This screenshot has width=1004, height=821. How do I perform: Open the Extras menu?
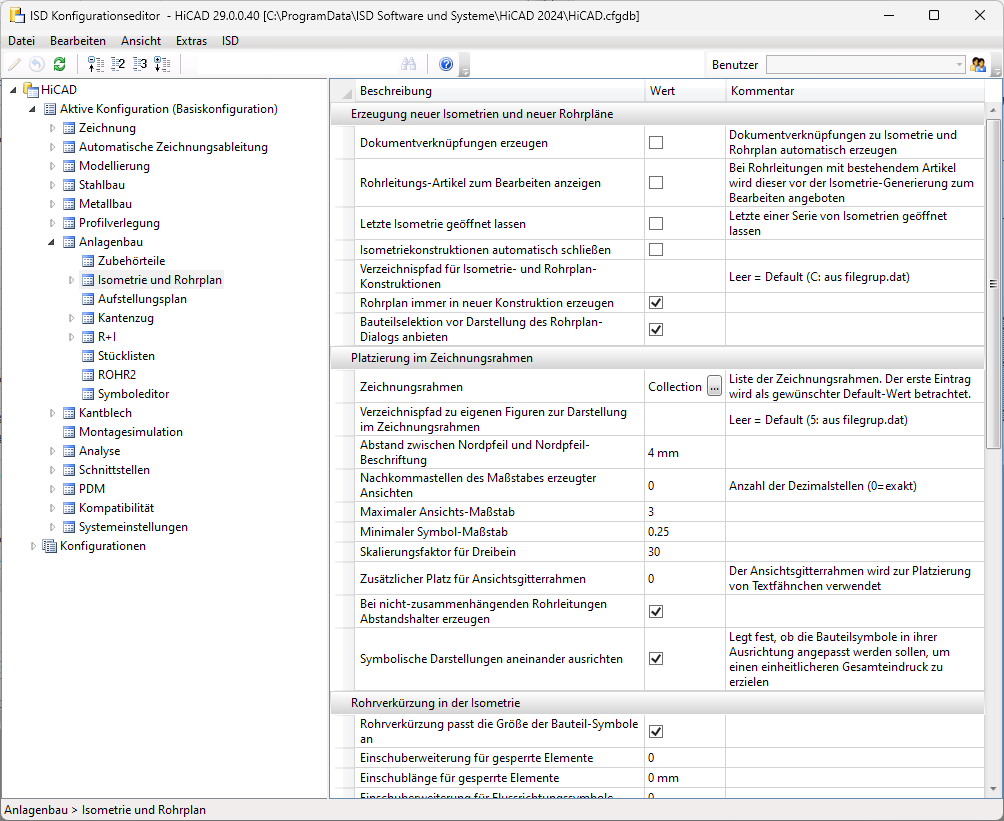point(191,41)
